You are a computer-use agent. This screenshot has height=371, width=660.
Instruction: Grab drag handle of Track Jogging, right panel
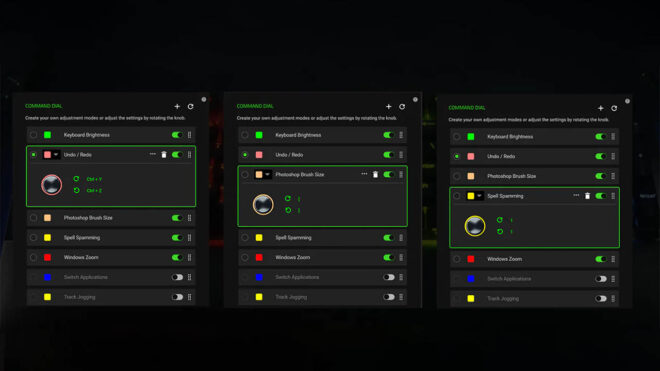click(613, 299)
